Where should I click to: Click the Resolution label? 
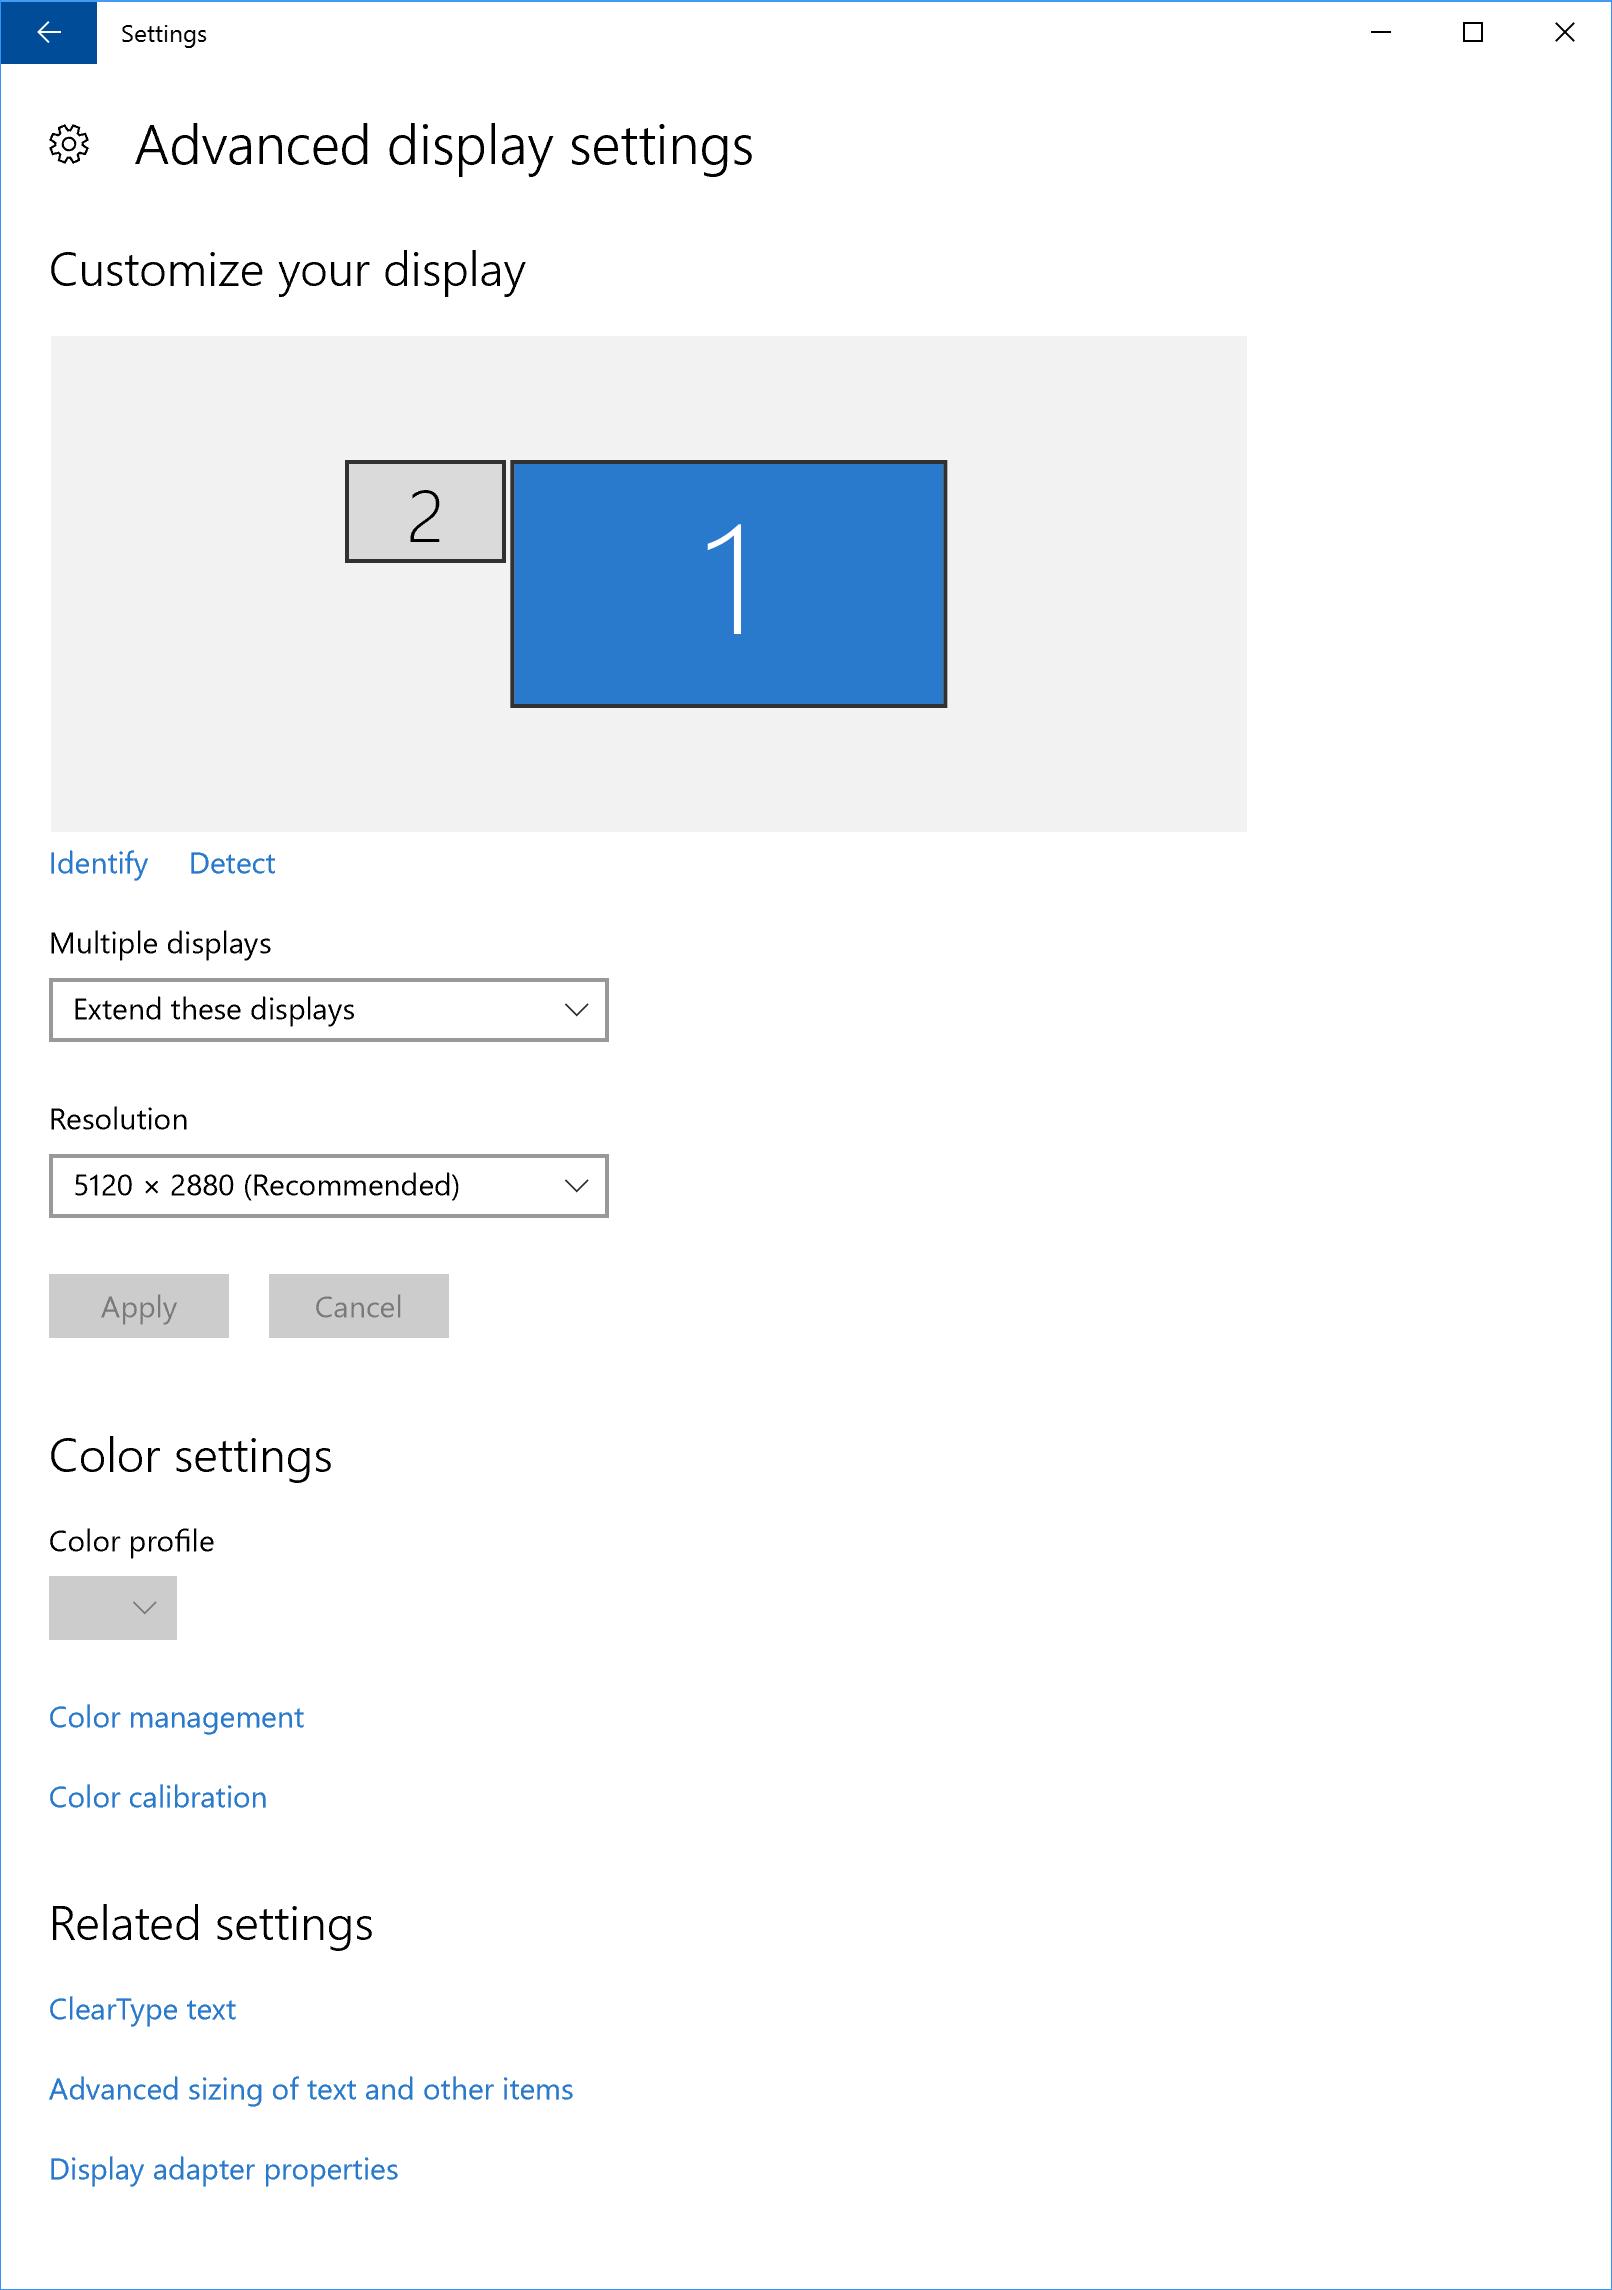pos(118,1119)
